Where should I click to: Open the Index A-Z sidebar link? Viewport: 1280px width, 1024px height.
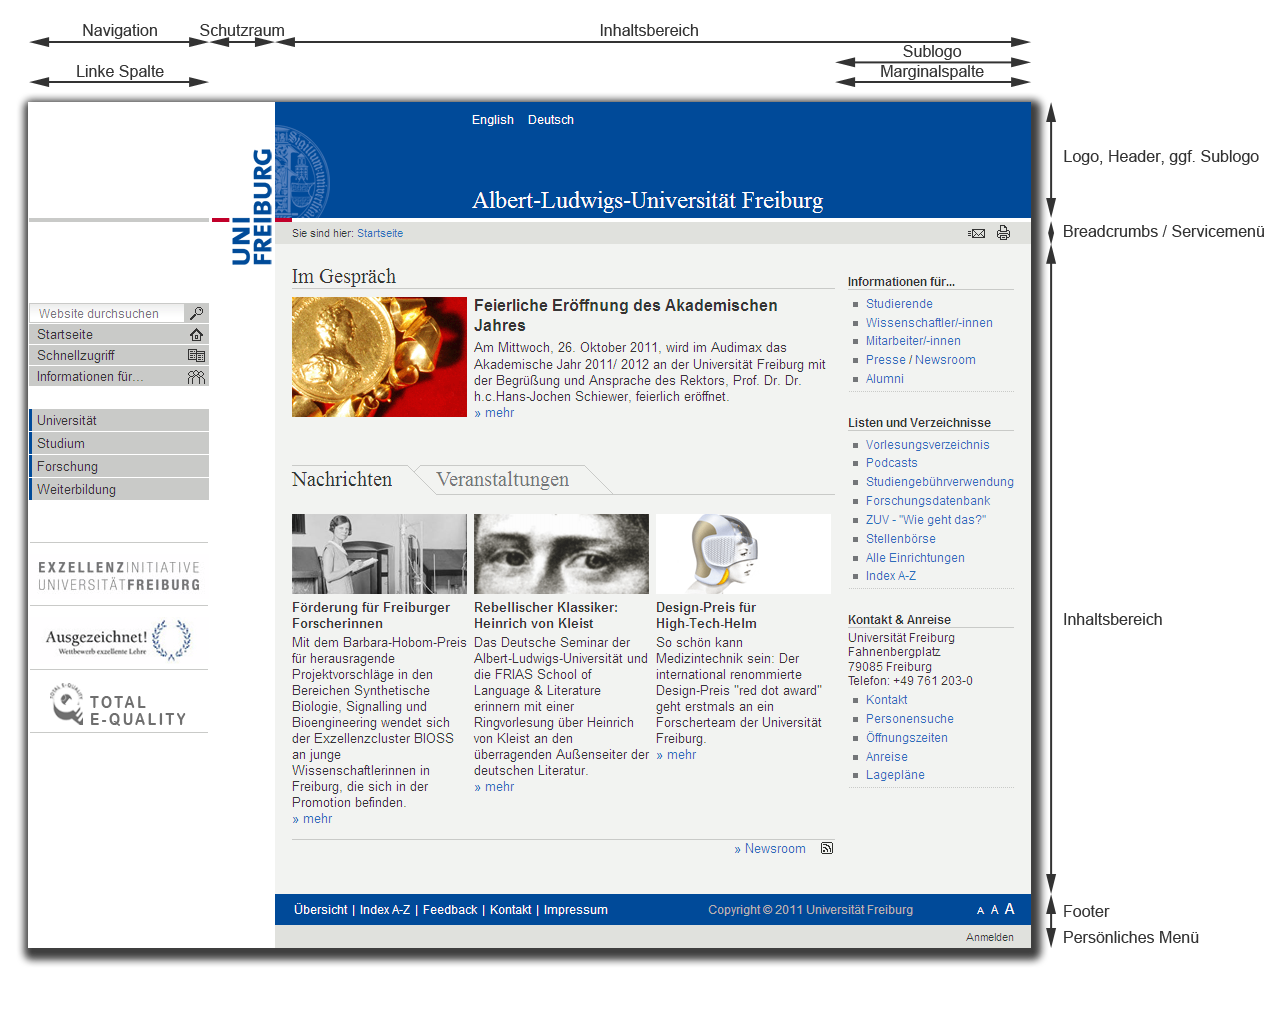(891, 576)
